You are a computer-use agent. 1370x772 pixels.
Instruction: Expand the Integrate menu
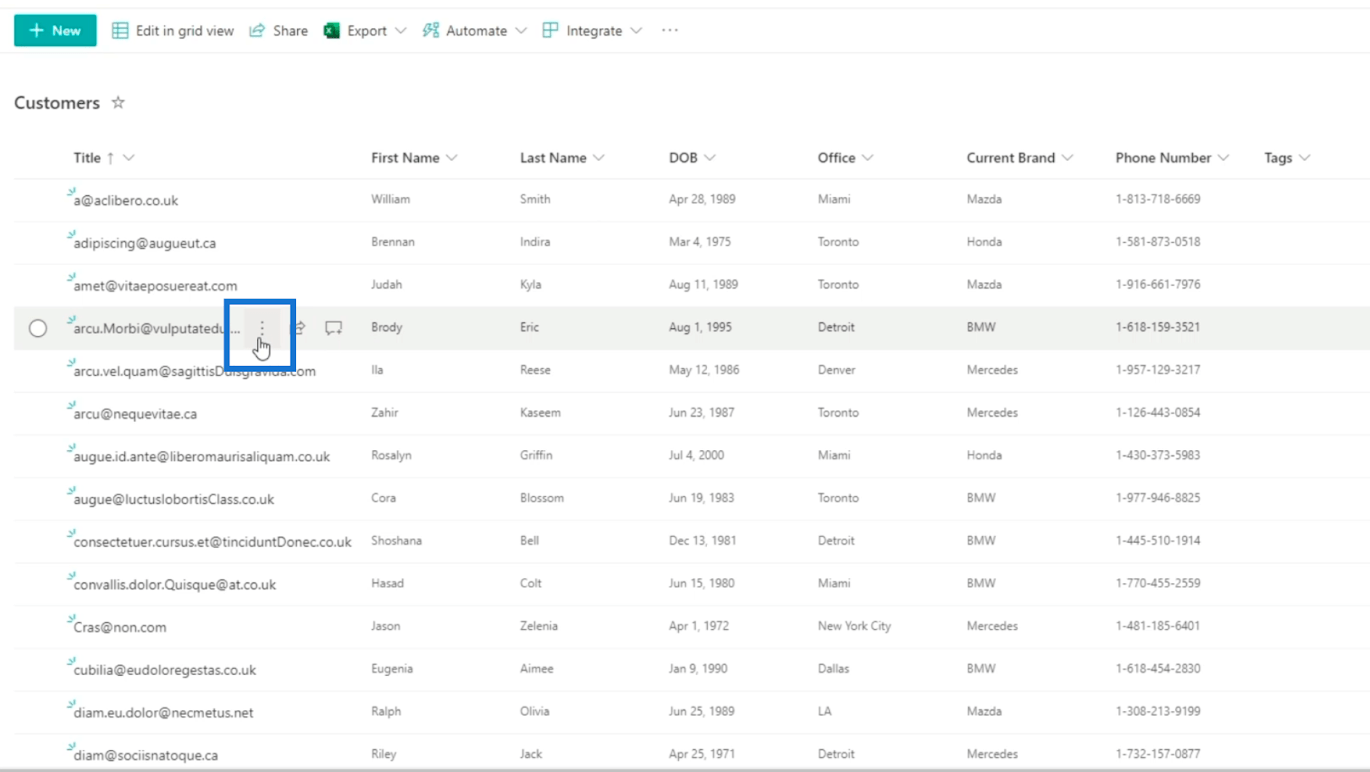tap(593, 31)
